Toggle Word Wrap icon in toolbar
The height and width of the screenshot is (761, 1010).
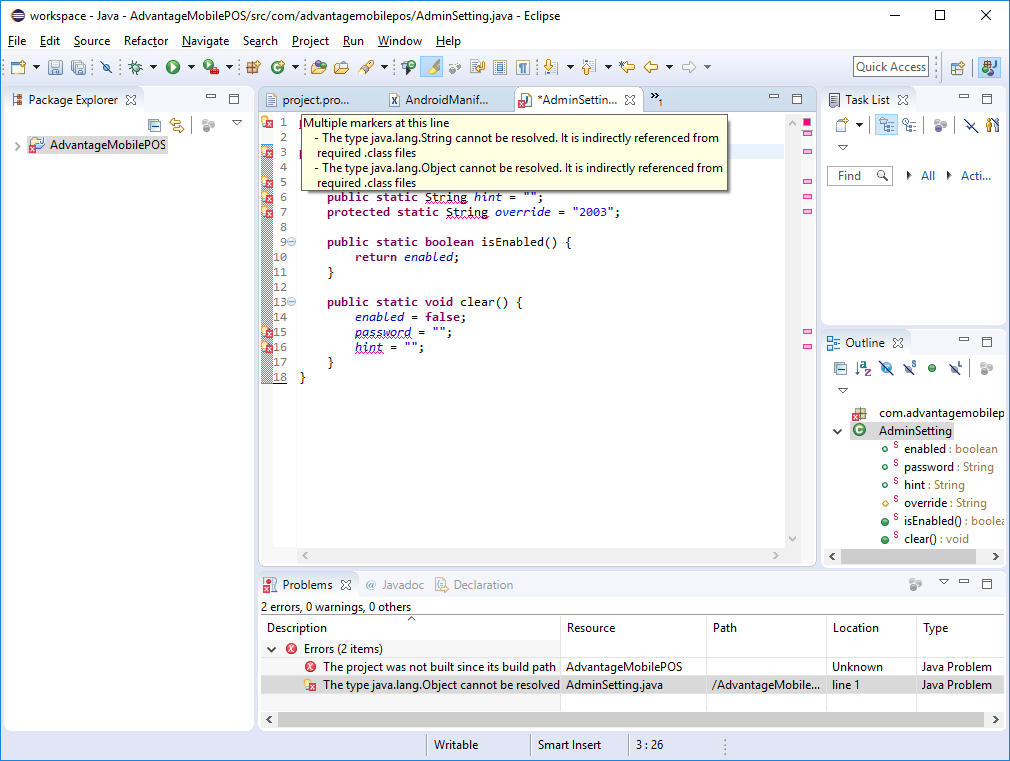[x=477, y=67]
